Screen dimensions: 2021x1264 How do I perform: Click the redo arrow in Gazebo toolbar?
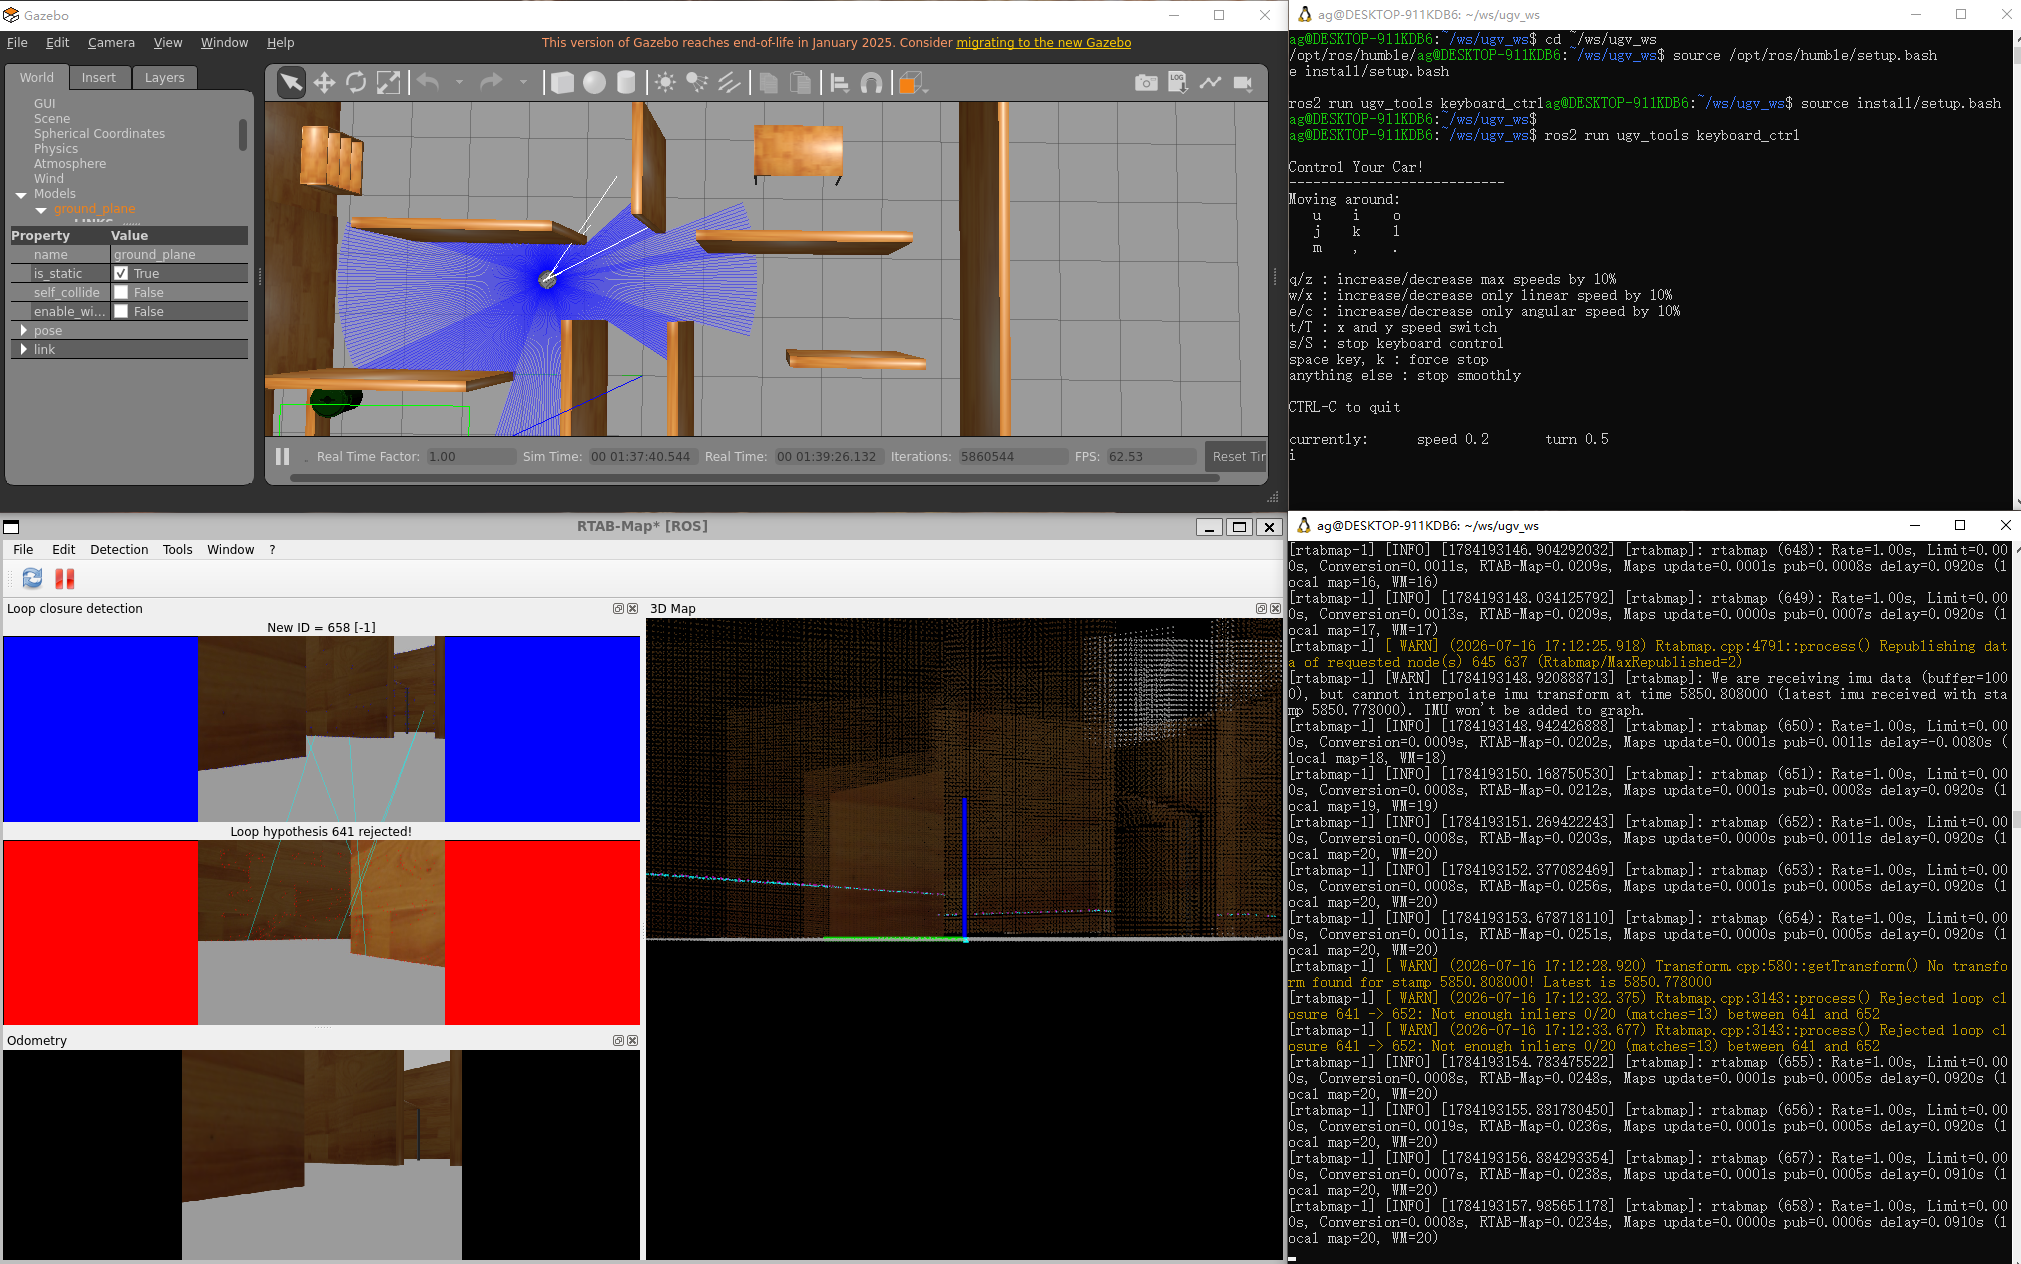click(x=491, y=83)
